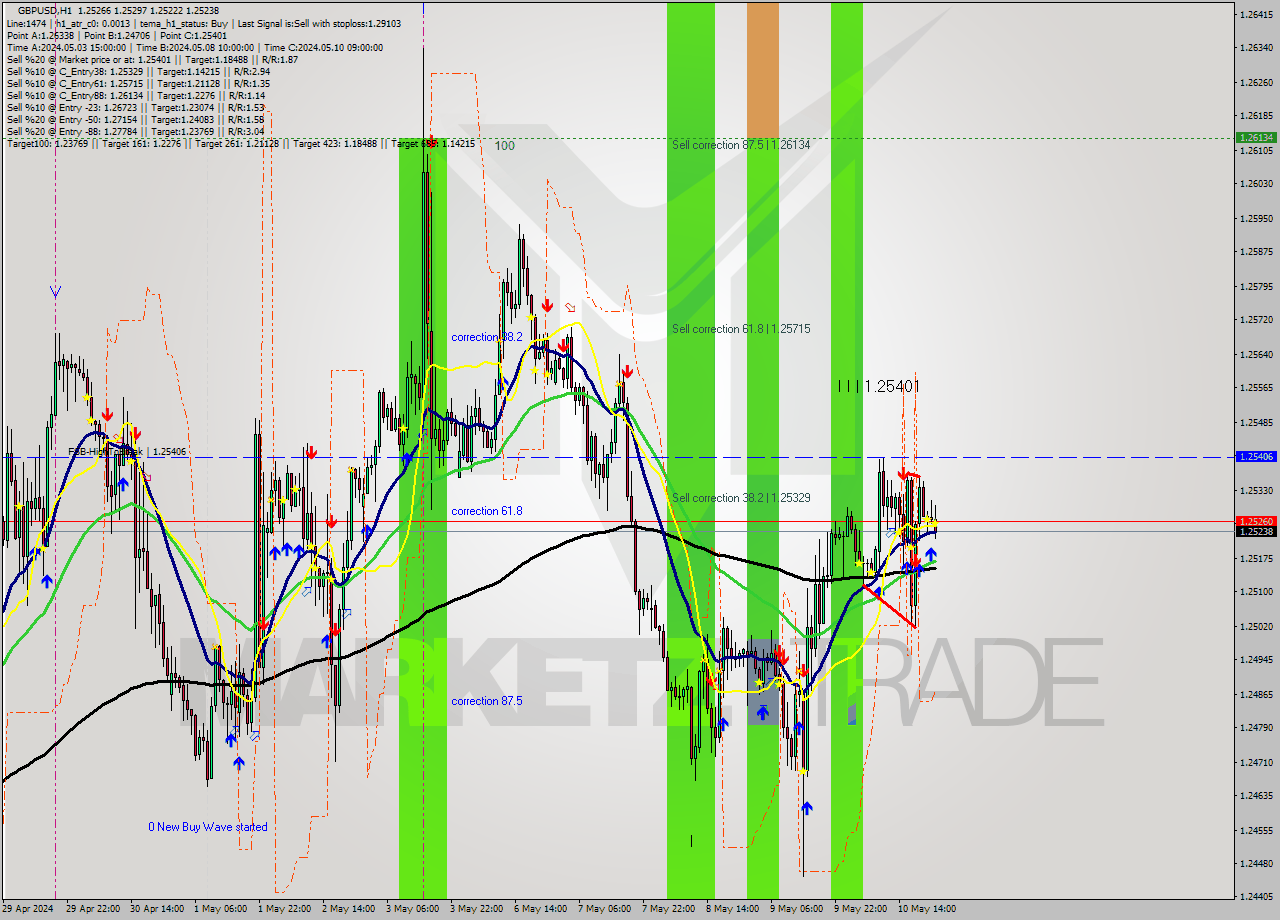Click the 1.24790 price axis label
Viewport: 1280px width, 920px height.
tap(1258, 728)
